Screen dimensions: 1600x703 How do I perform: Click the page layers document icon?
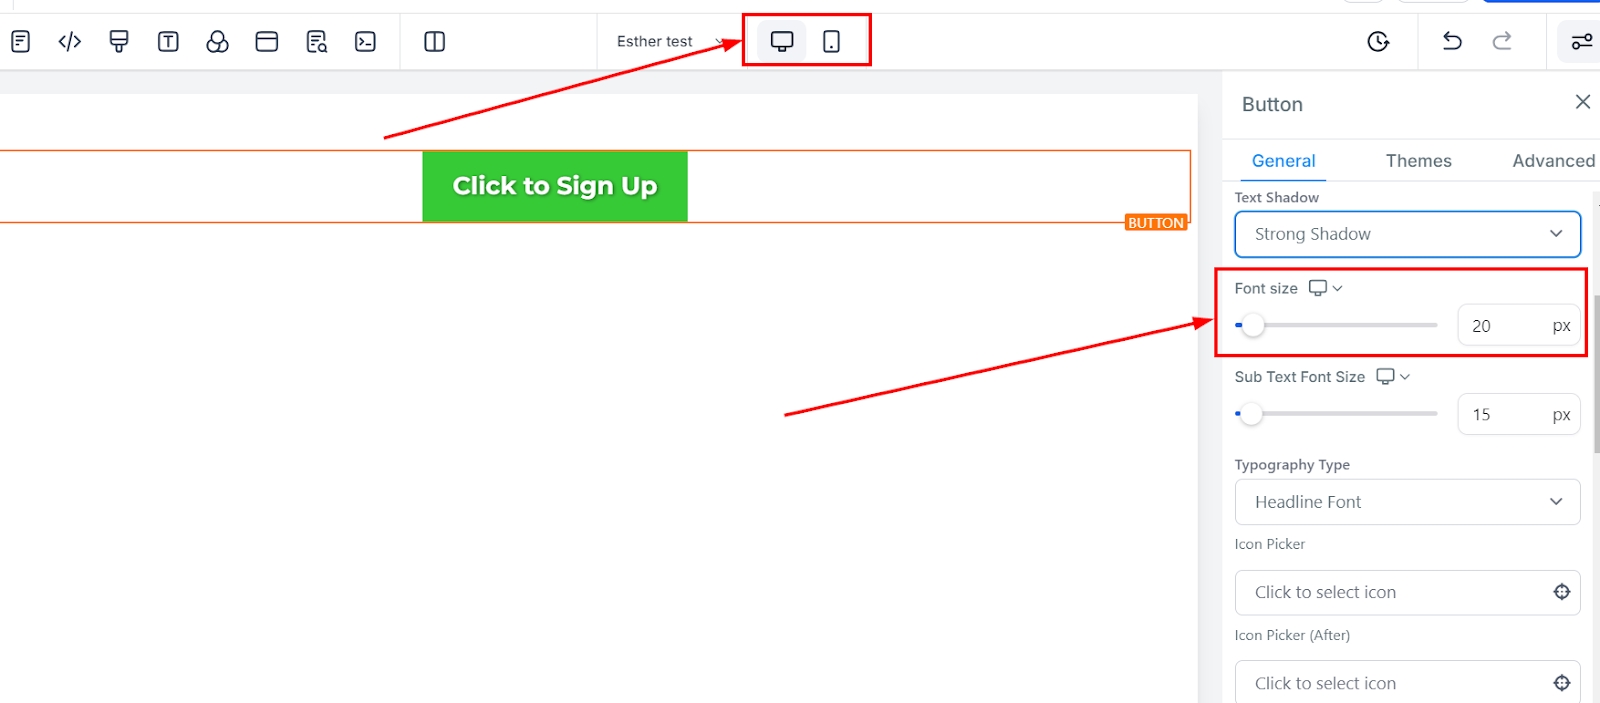[20, 41]
